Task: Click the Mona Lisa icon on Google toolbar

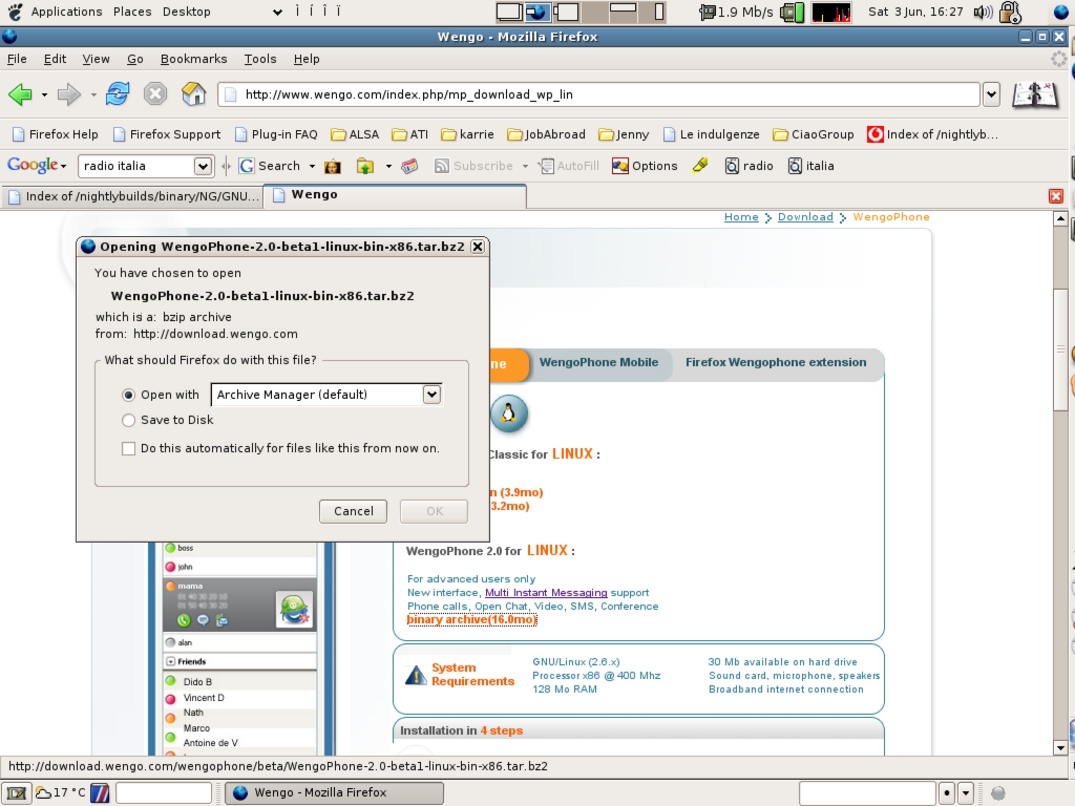Action: (333, 166)
